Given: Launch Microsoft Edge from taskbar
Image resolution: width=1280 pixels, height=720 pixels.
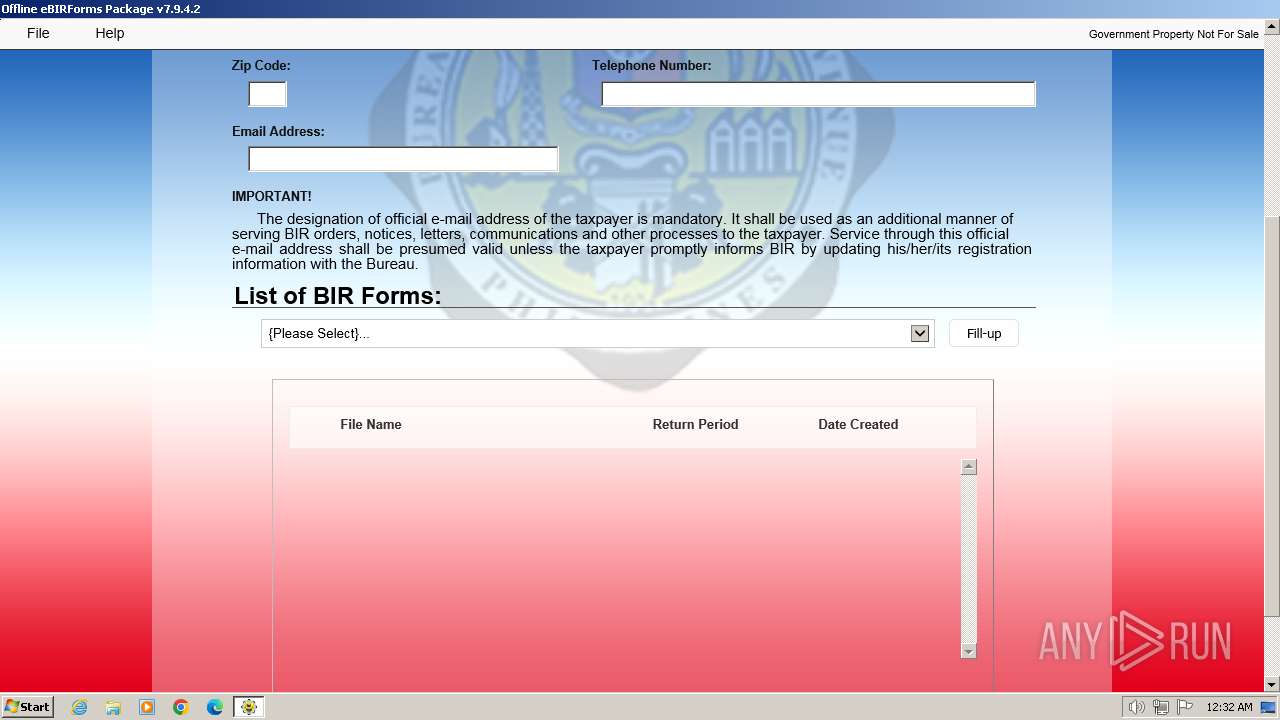Looking at the screenshot, I should [x=215, y=707].
